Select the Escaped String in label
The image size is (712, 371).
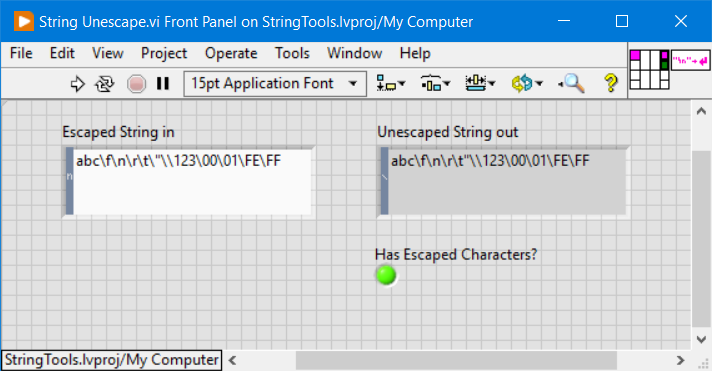coord(118,132)
